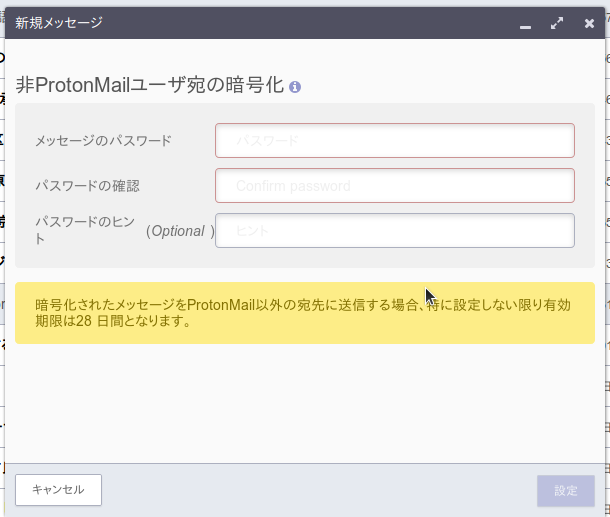Click the (Optional) text
Screen dimensions: 610x517
pyautogui.click(x=180, y=231)
